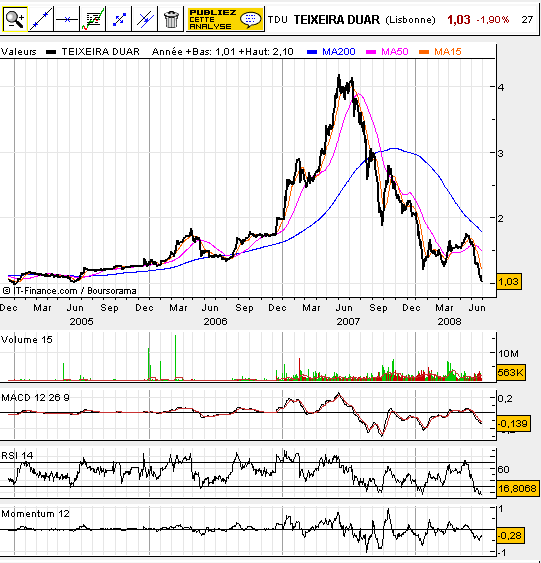Click the blue MA200 legend swatch
Screen dimensions: 541x563
312,52
